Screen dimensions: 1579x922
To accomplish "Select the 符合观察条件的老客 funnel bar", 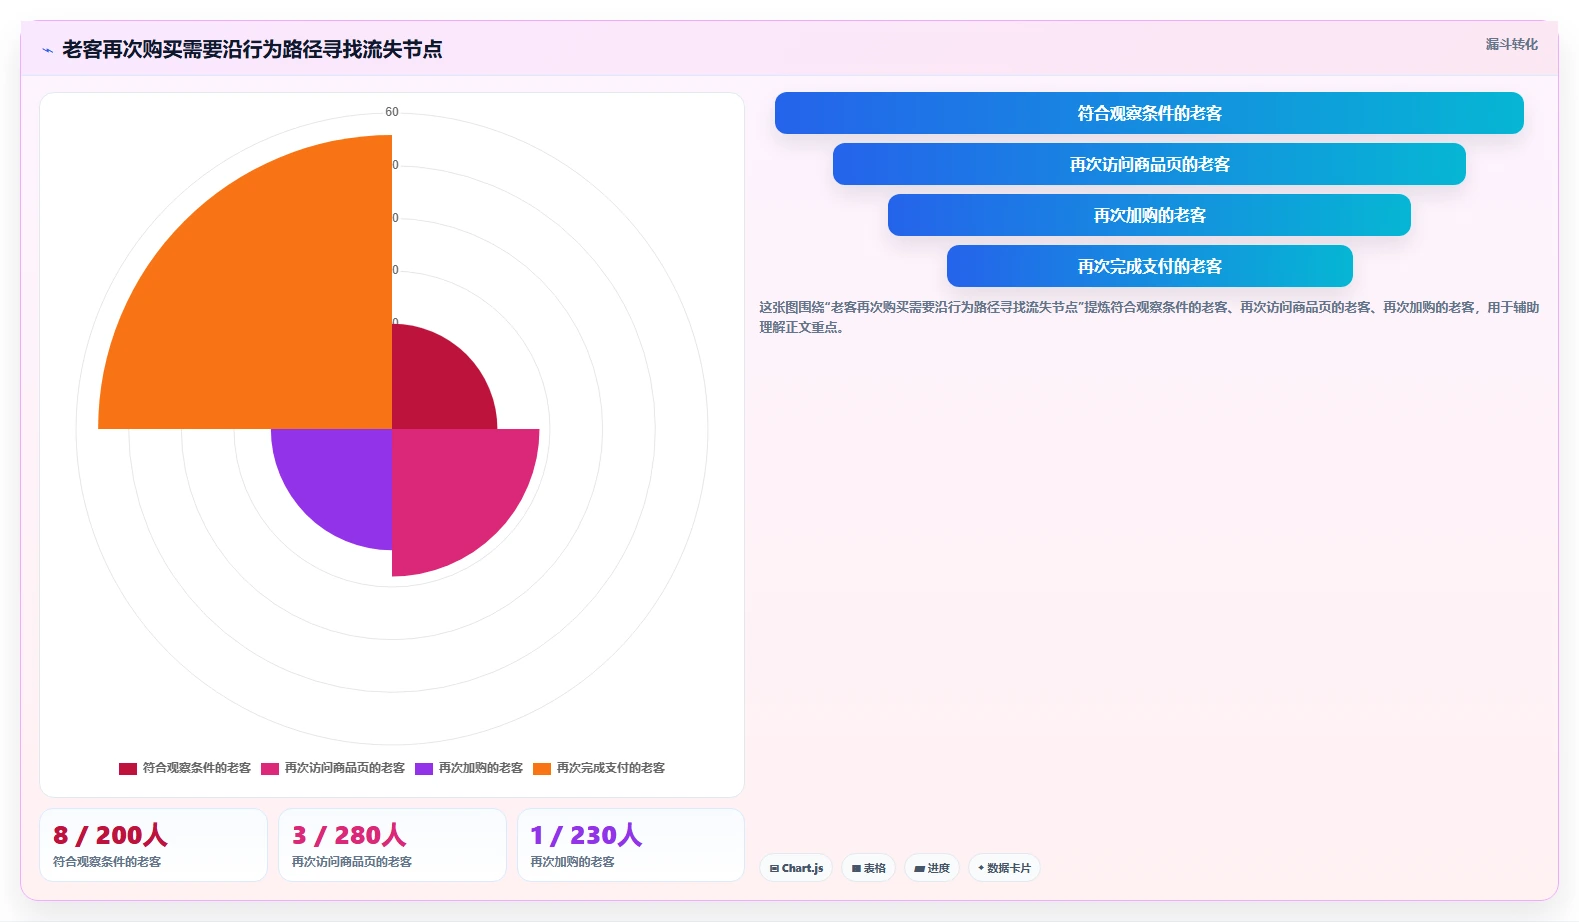I will tap(1149, 113).
